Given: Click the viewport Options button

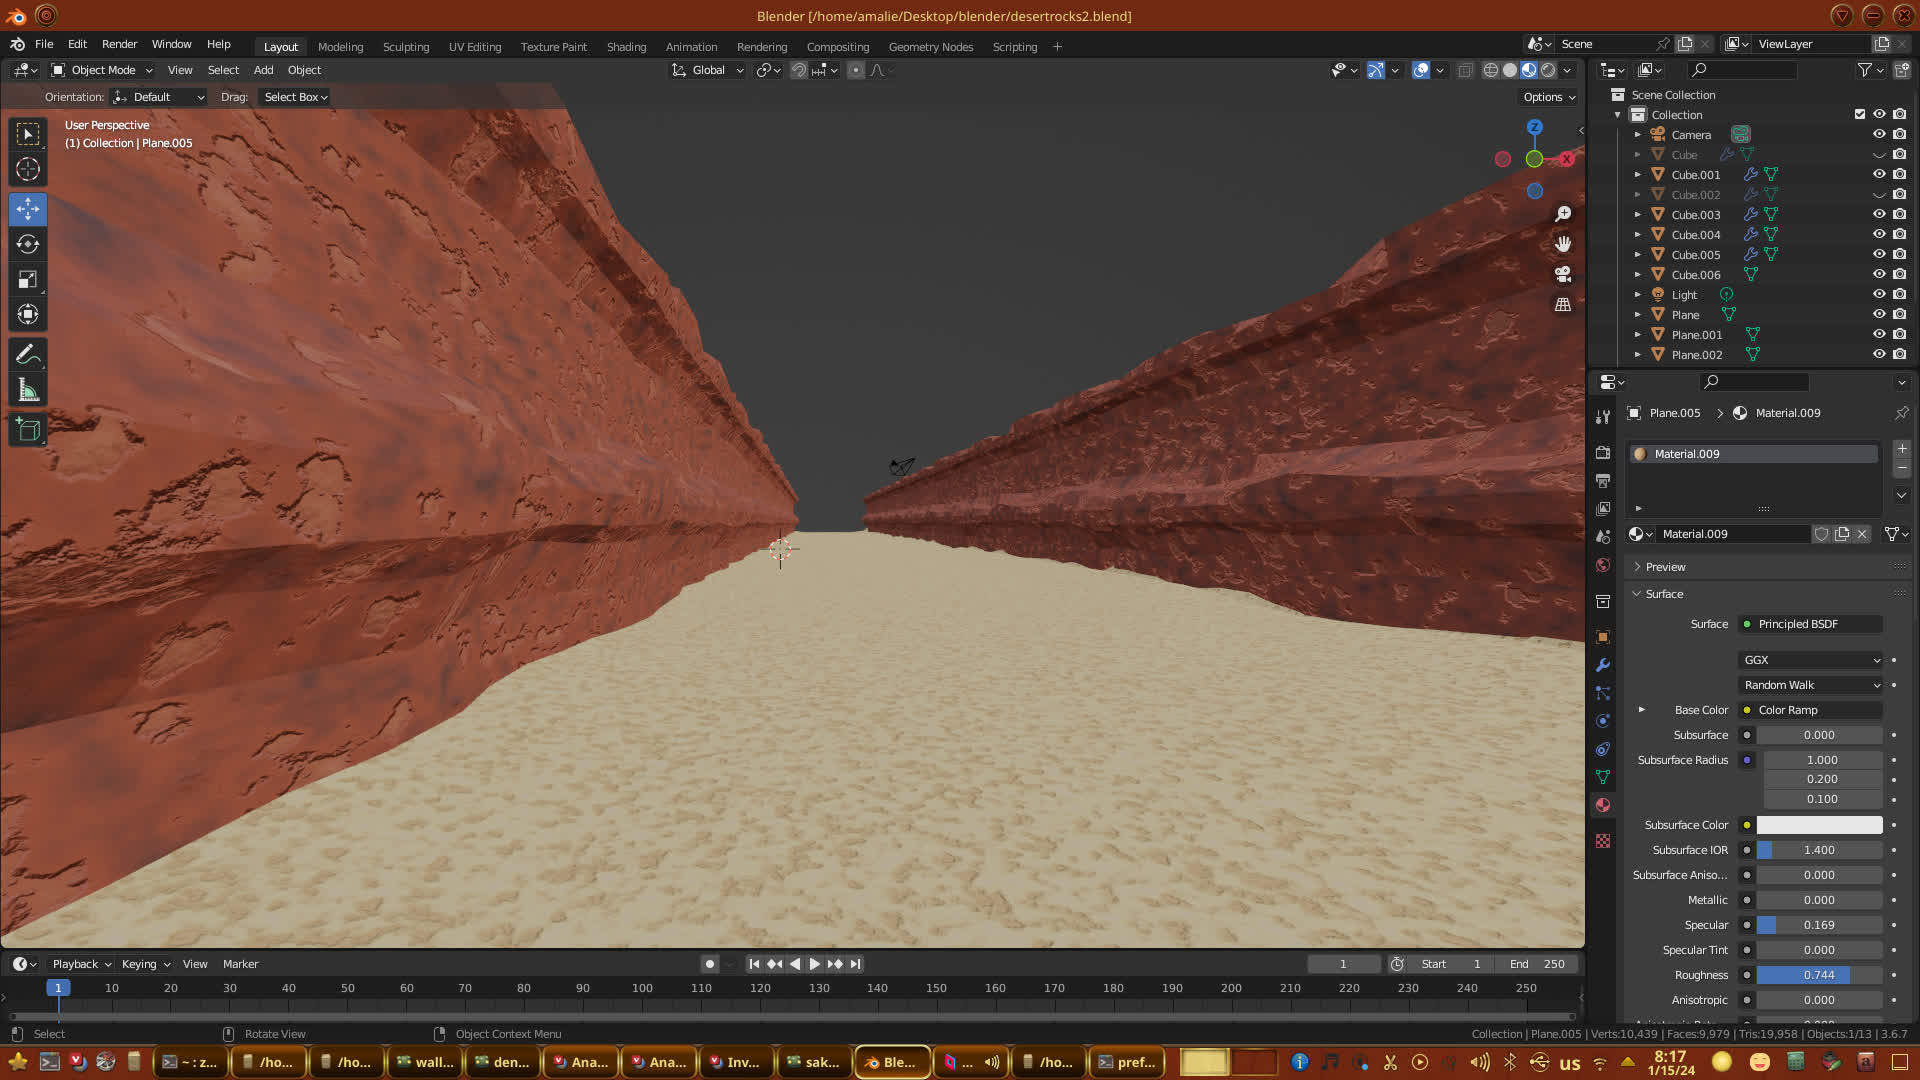Looking at the screenshot, I should coord(1549,97).
